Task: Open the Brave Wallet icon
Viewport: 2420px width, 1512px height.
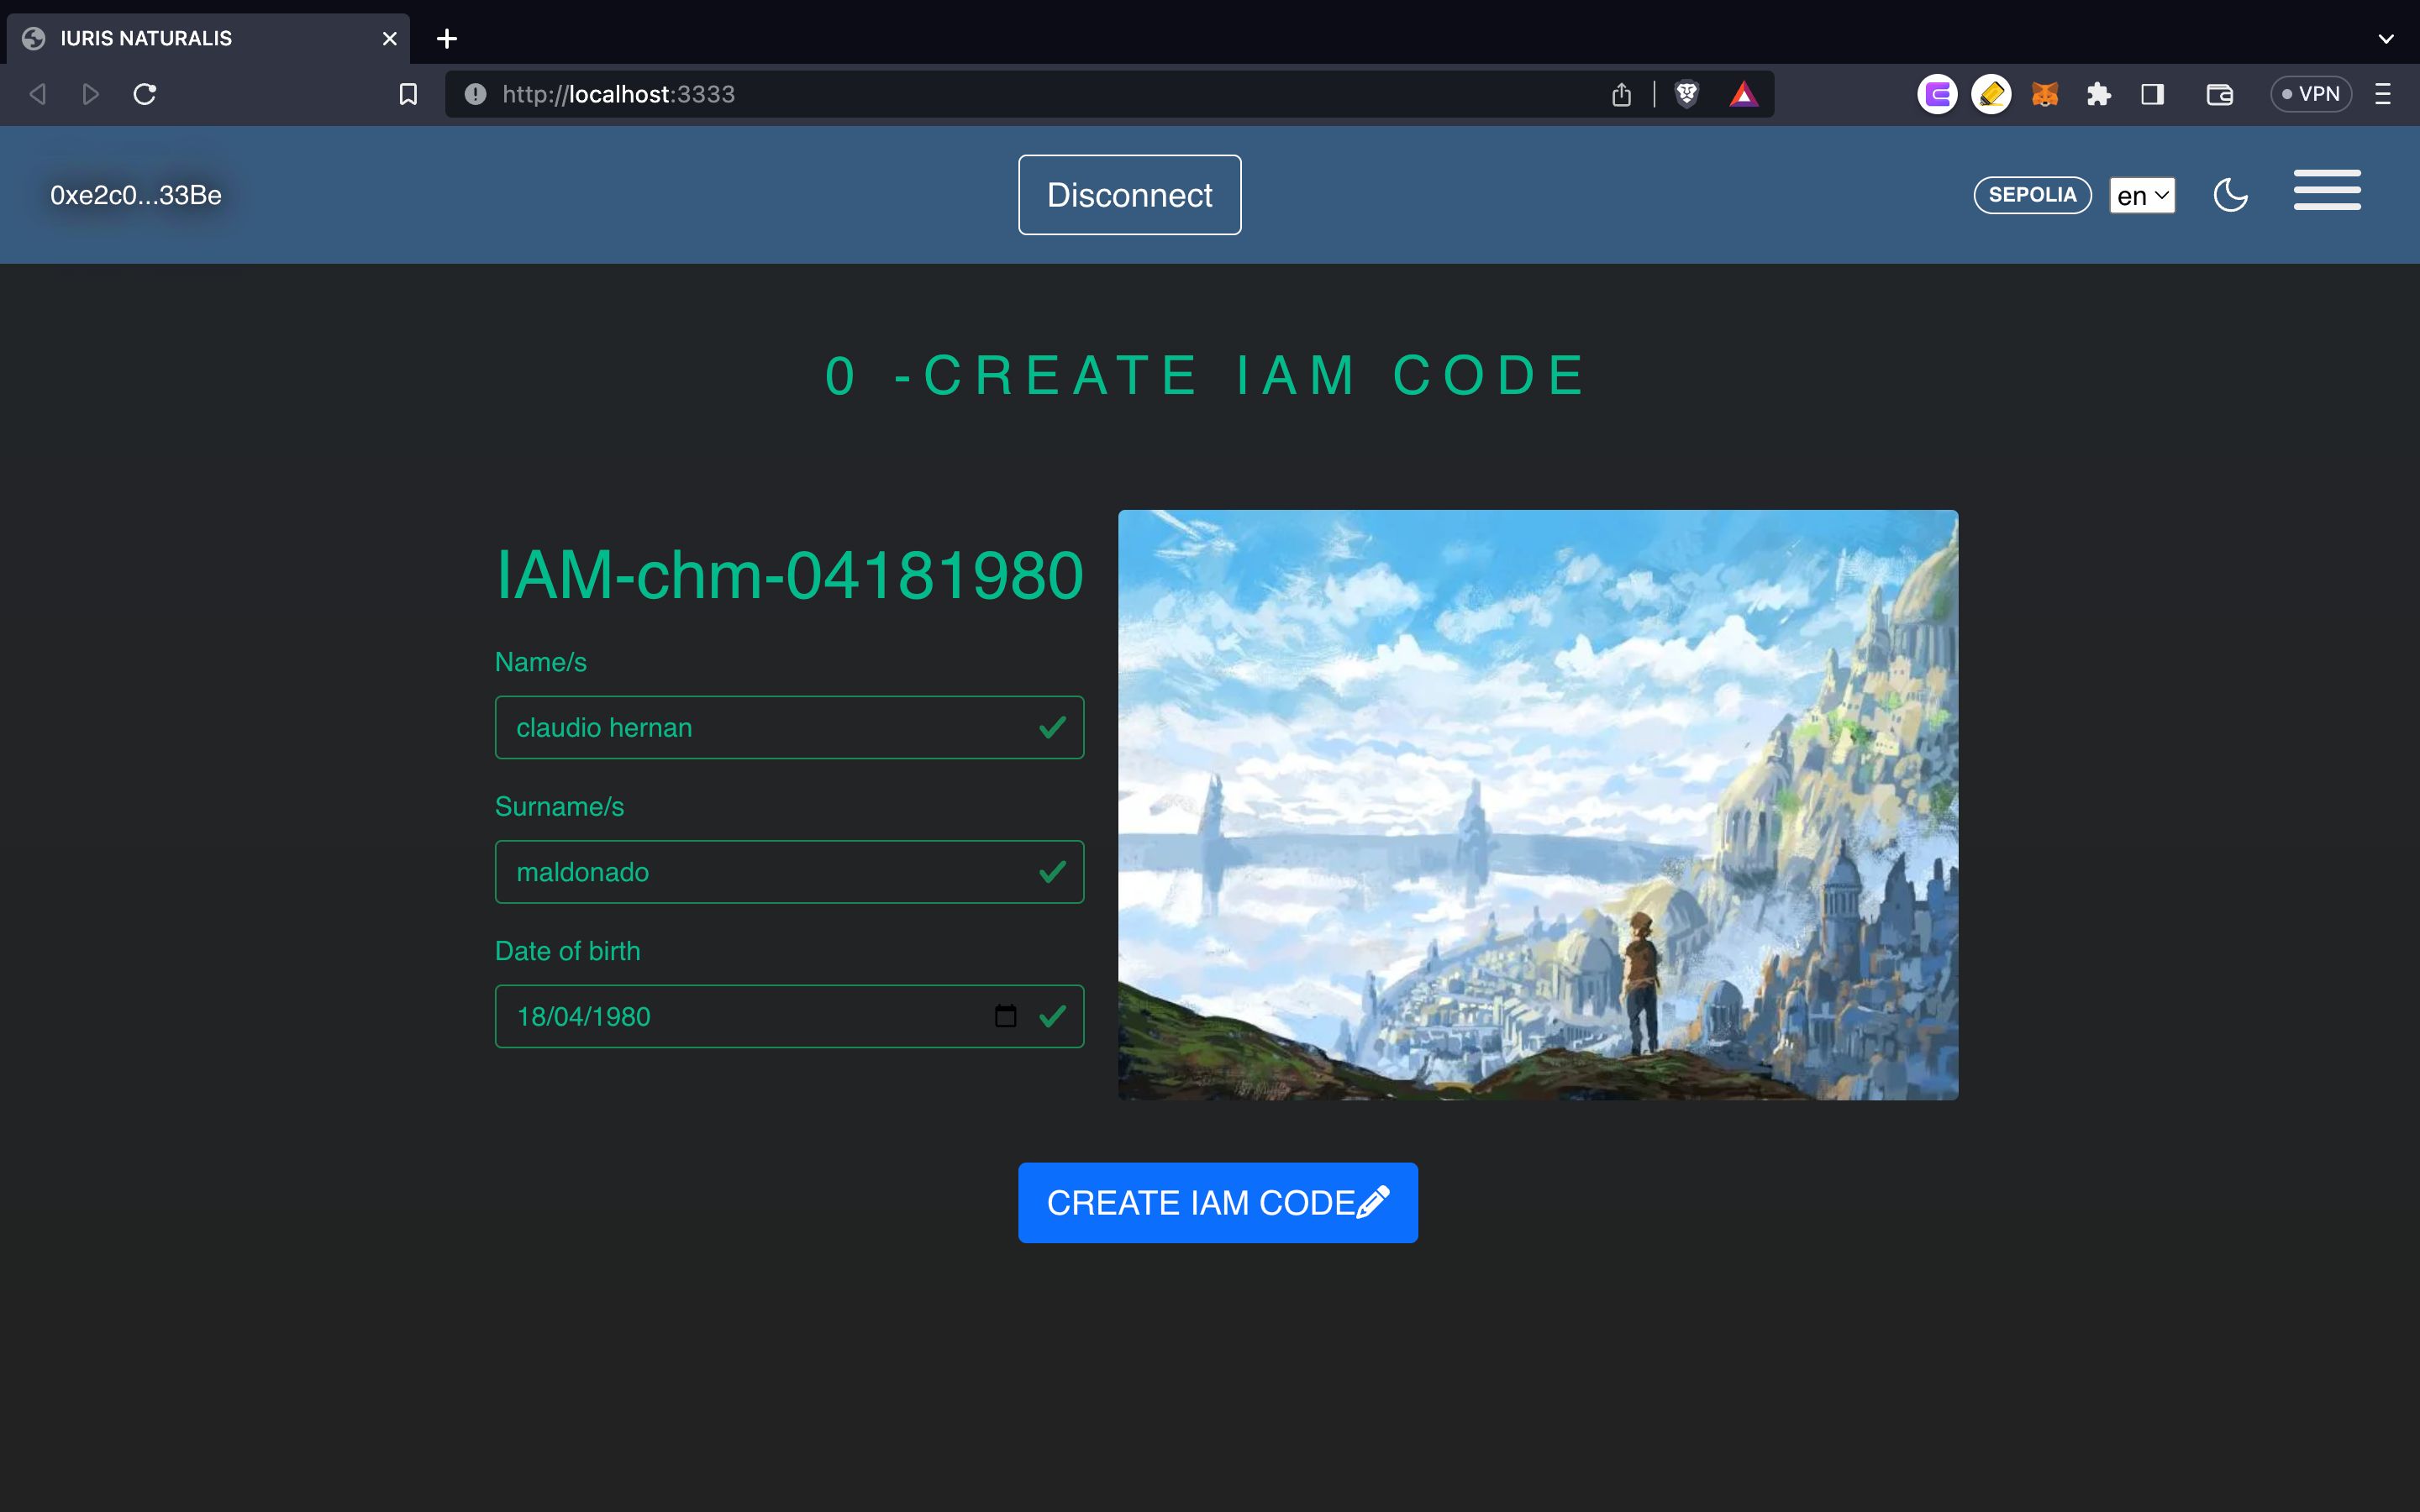Action: click(2219, 94)
